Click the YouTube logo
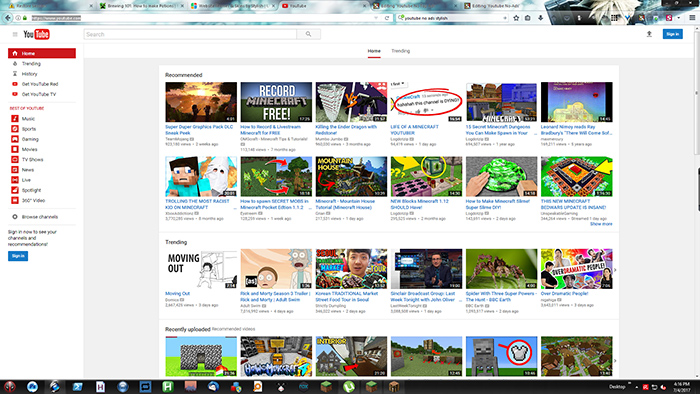 (36, 34)
